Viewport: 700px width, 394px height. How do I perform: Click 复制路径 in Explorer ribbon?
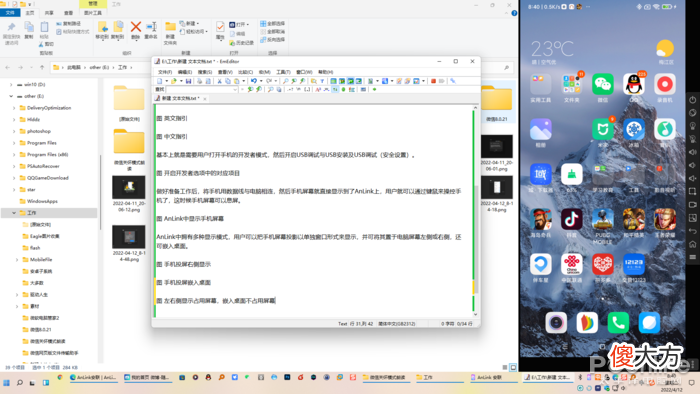click(68, 24)
